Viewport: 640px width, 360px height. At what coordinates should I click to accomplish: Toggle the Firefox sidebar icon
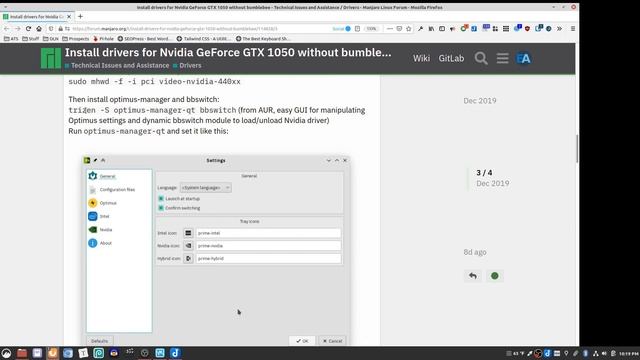pyautogui.click(x=442, y=29)
